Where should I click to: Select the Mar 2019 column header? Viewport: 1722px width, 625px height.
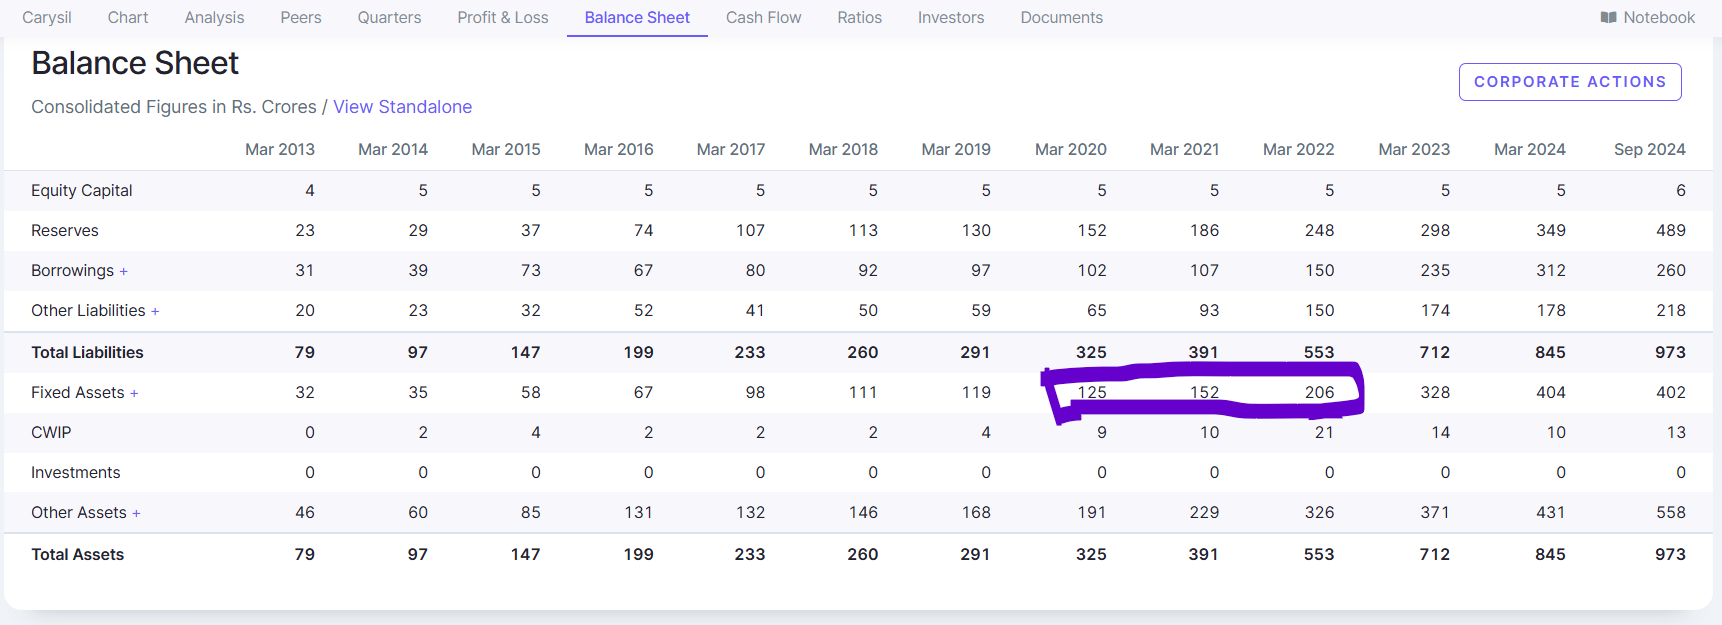tap(956, 149)
